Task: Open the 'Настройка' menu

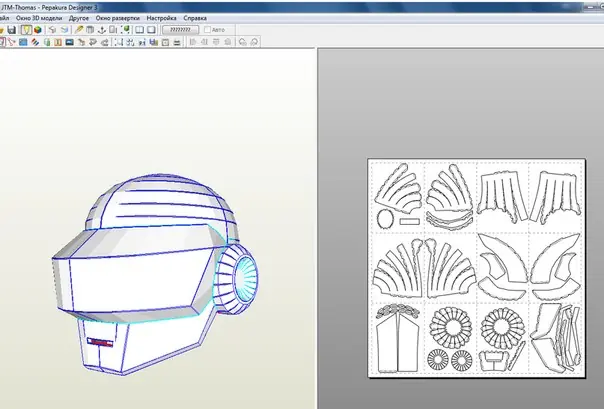Action: [161, 18]
